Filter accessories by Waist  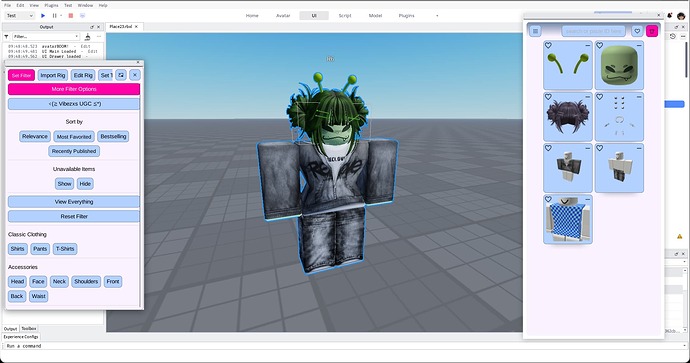[38, 296]
